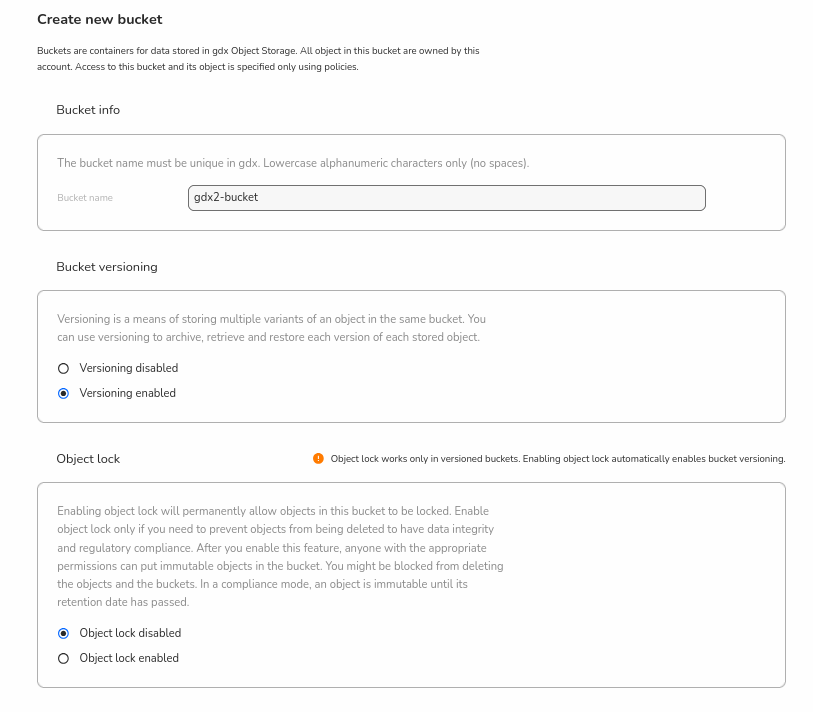
Task: Enable object lock via its radio button
Action: 64,658
